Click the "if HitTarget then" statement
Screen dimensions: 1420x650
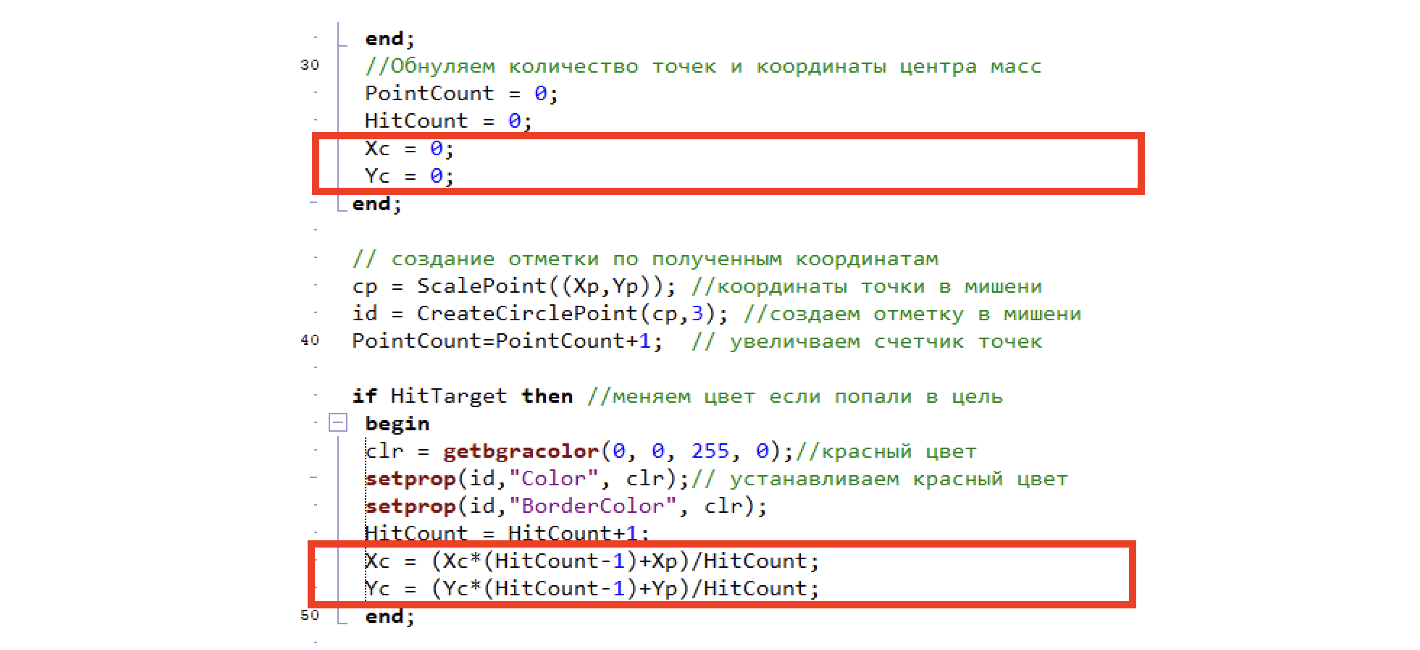point(462,396)
